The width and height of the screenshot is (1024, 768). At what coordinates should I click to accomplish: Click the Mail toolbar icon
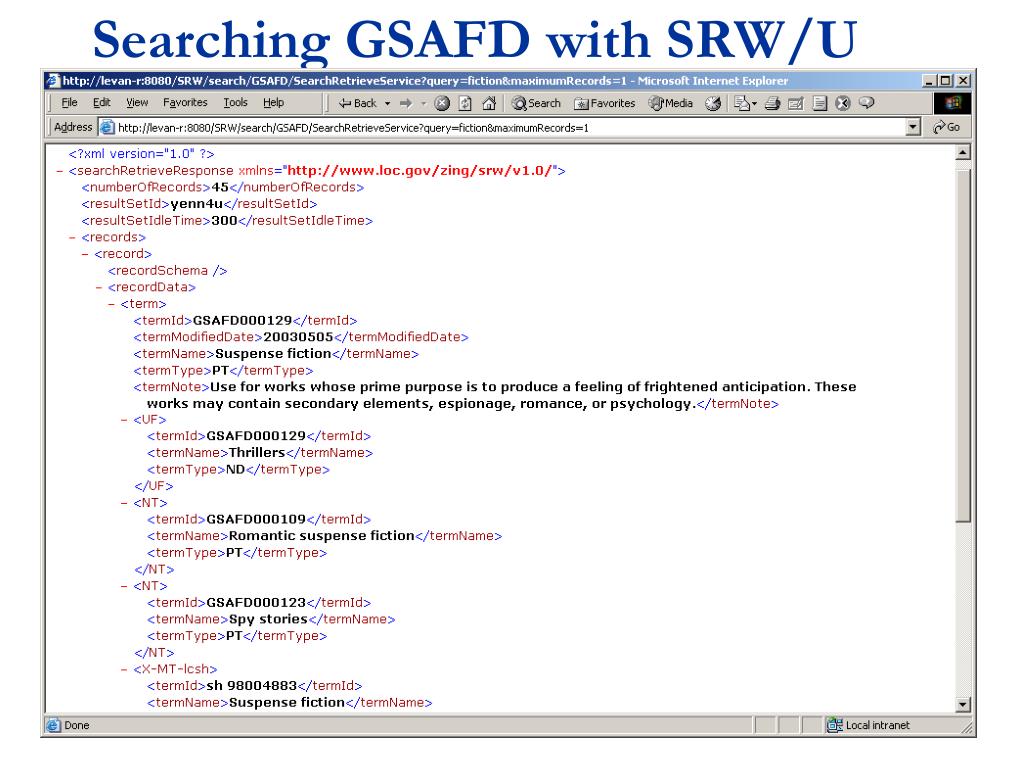point(744,103)
